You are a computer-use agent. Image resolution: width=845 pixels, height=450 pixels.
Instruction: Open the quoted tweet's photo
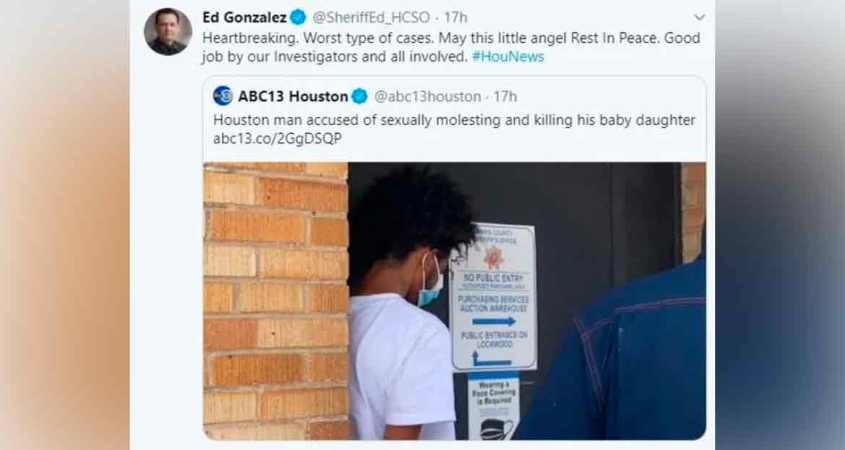(454, 301)
